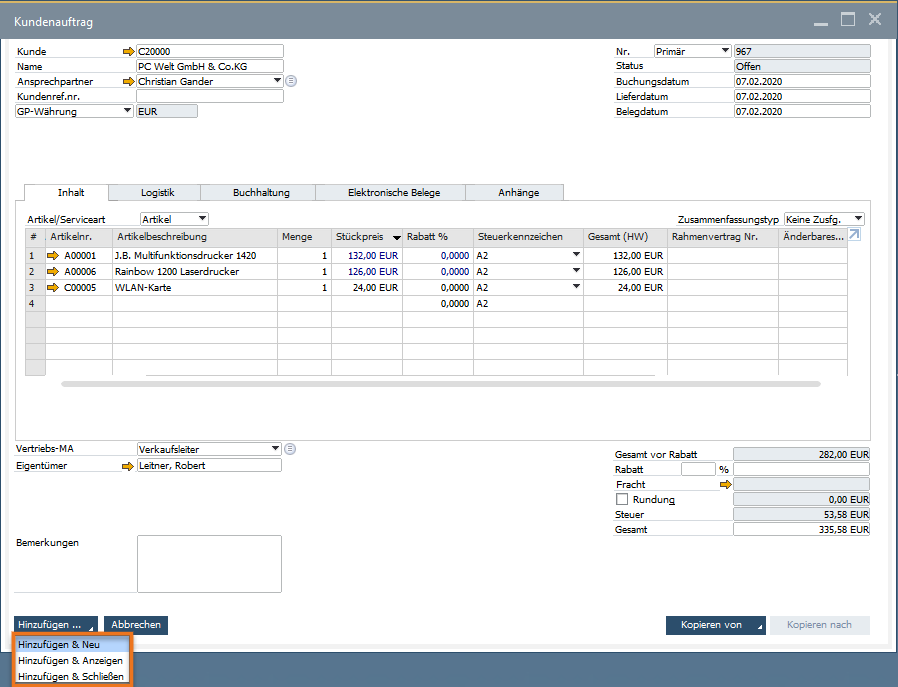Click the info icon beside Vertriebs-MA

pos(290,449)
